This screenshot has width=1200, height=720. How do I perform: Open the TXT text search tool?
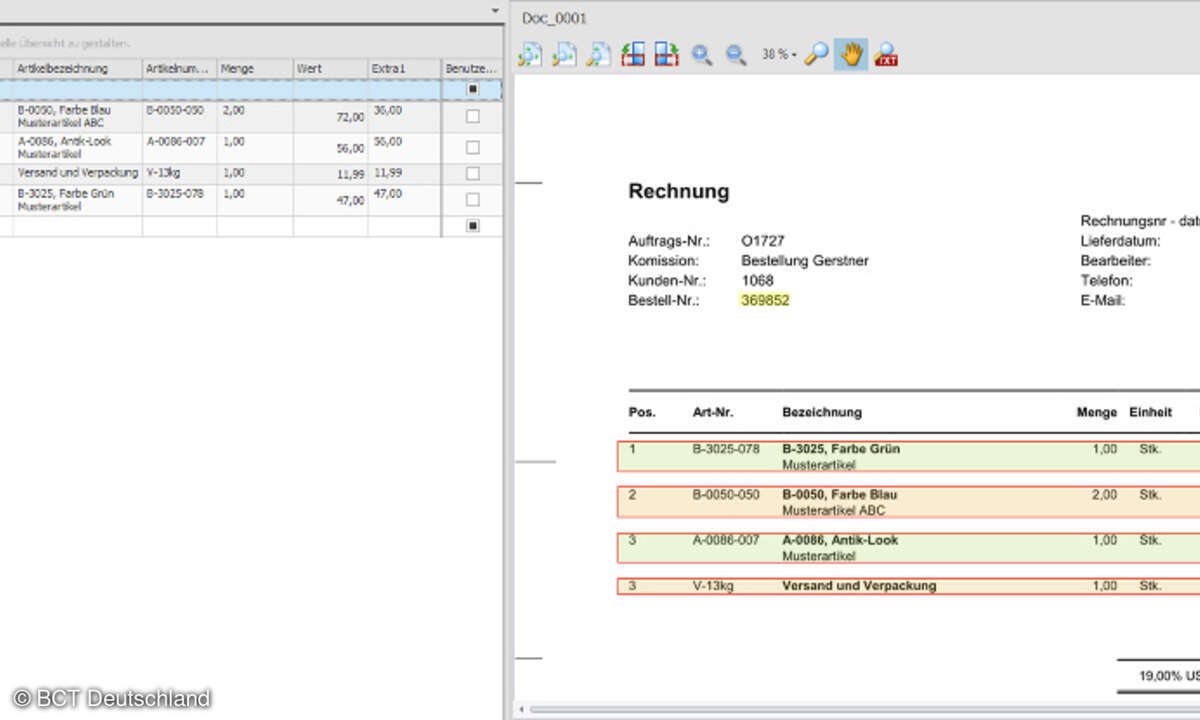click(x=885, y=55)
